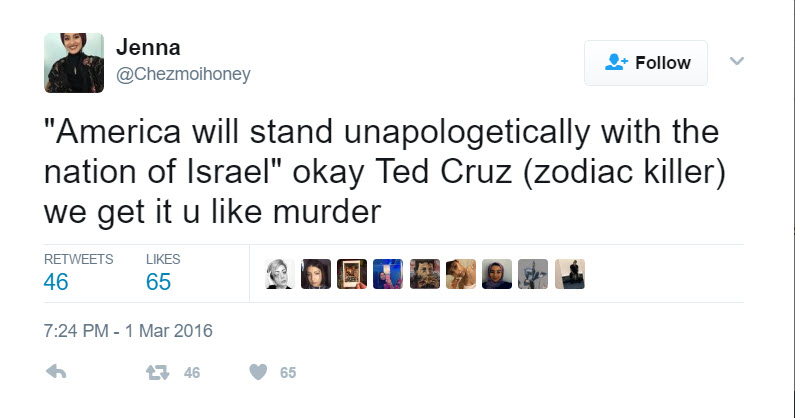Expand the tweet options chevron
This screenshot has width=795, height=418.
[737, 62]
